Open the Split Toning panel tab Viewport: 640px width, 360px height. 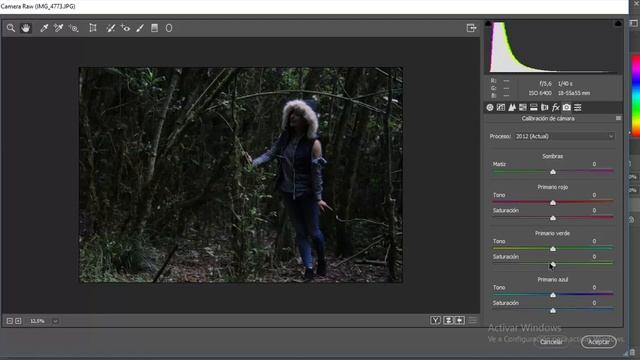coord(533,107)
